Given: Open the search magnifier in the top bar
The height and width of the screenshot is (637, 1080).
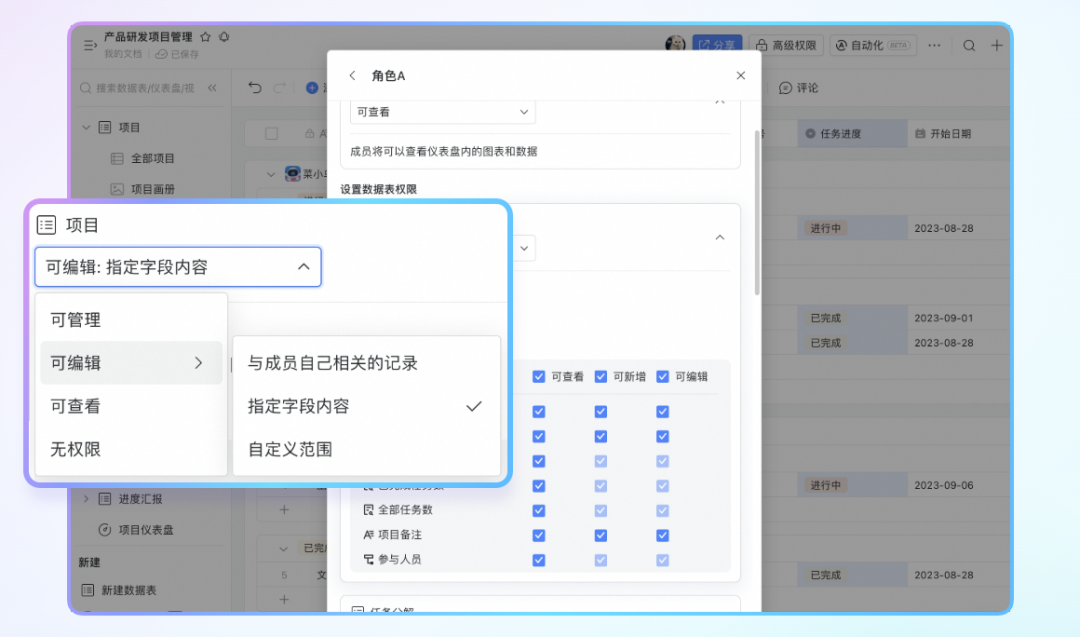Looking at the screenshot, I should point(969,45).
